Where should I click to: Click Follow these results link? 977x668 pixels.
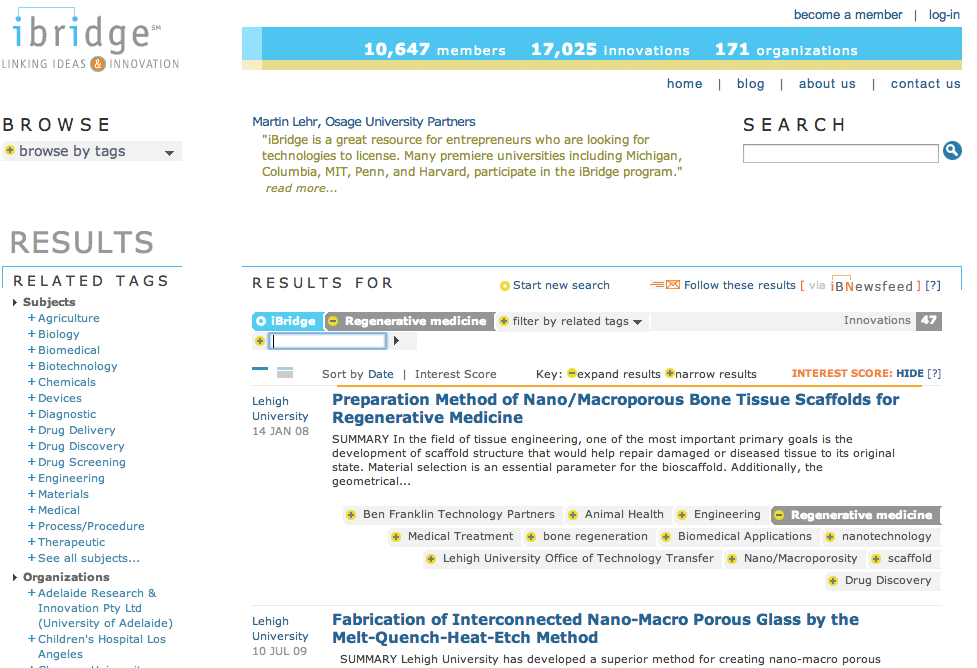740,285
